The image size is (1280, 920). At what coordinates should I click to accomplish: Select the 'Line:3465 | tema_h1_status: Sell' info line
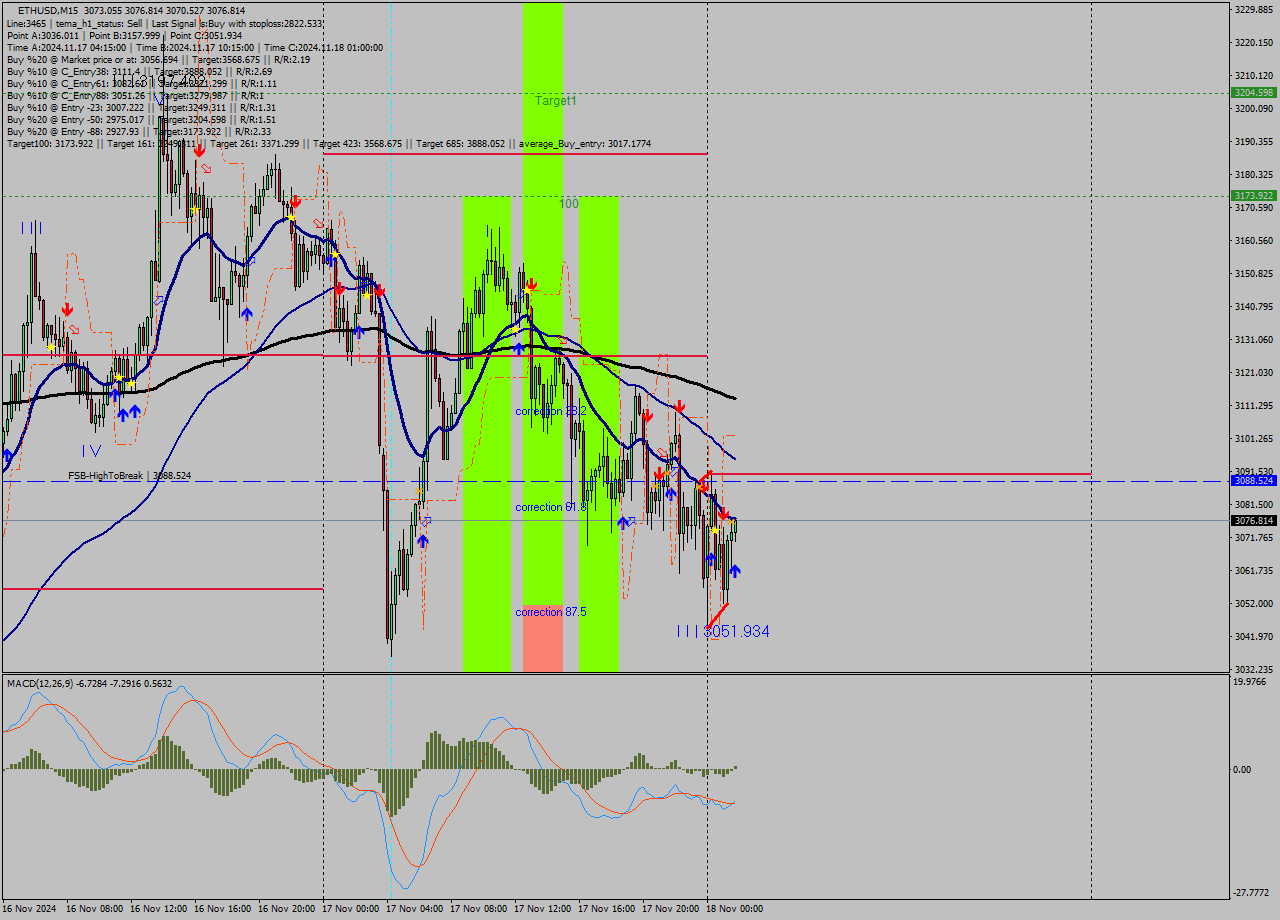point(164,23)
